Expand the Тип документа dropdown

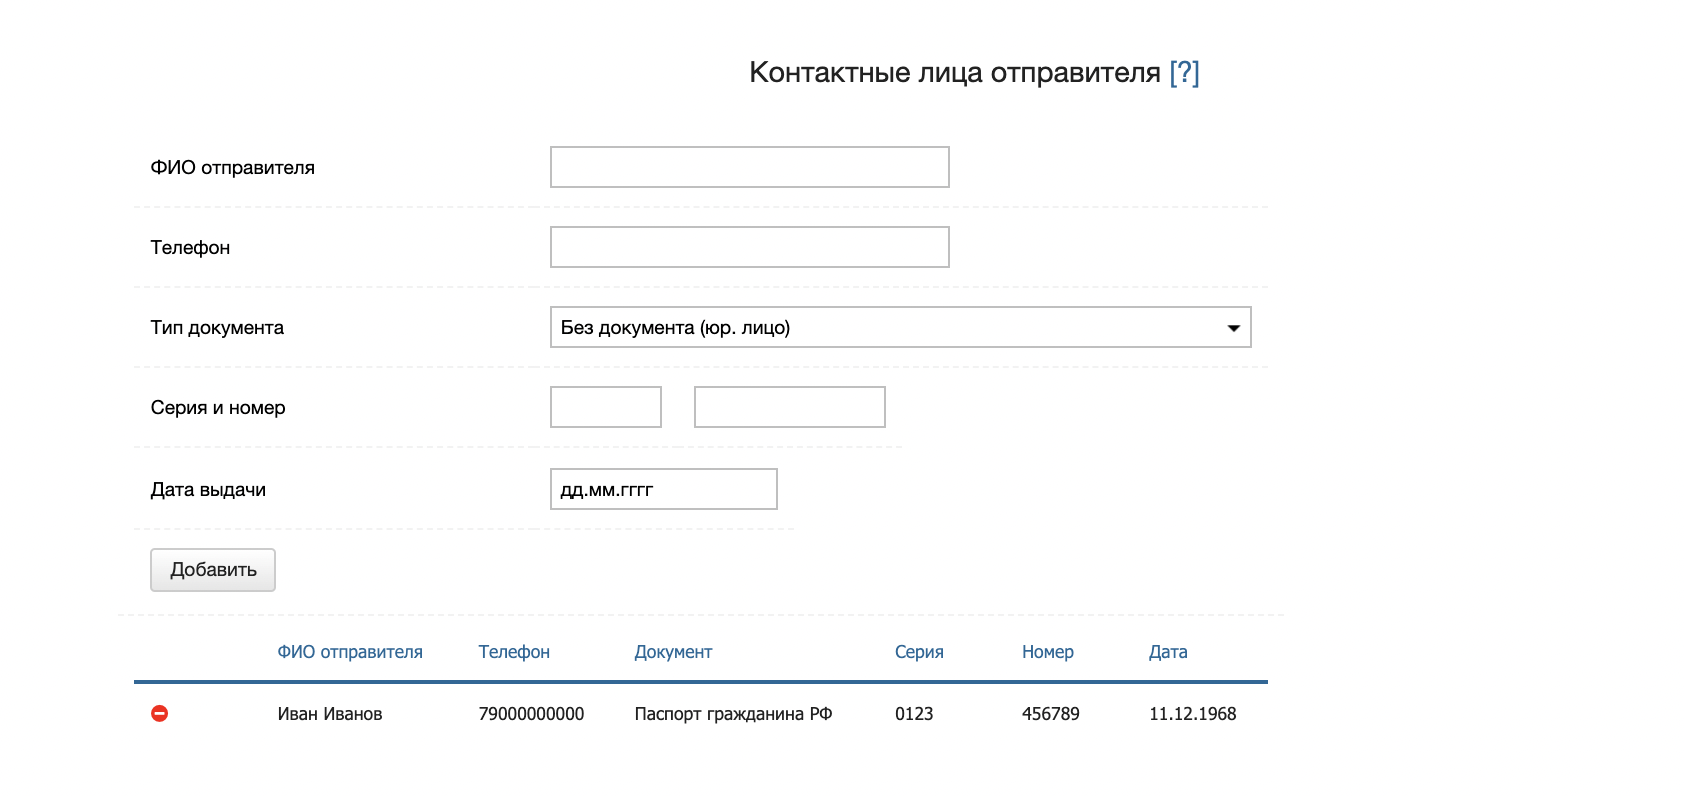[x=900, y=327]
